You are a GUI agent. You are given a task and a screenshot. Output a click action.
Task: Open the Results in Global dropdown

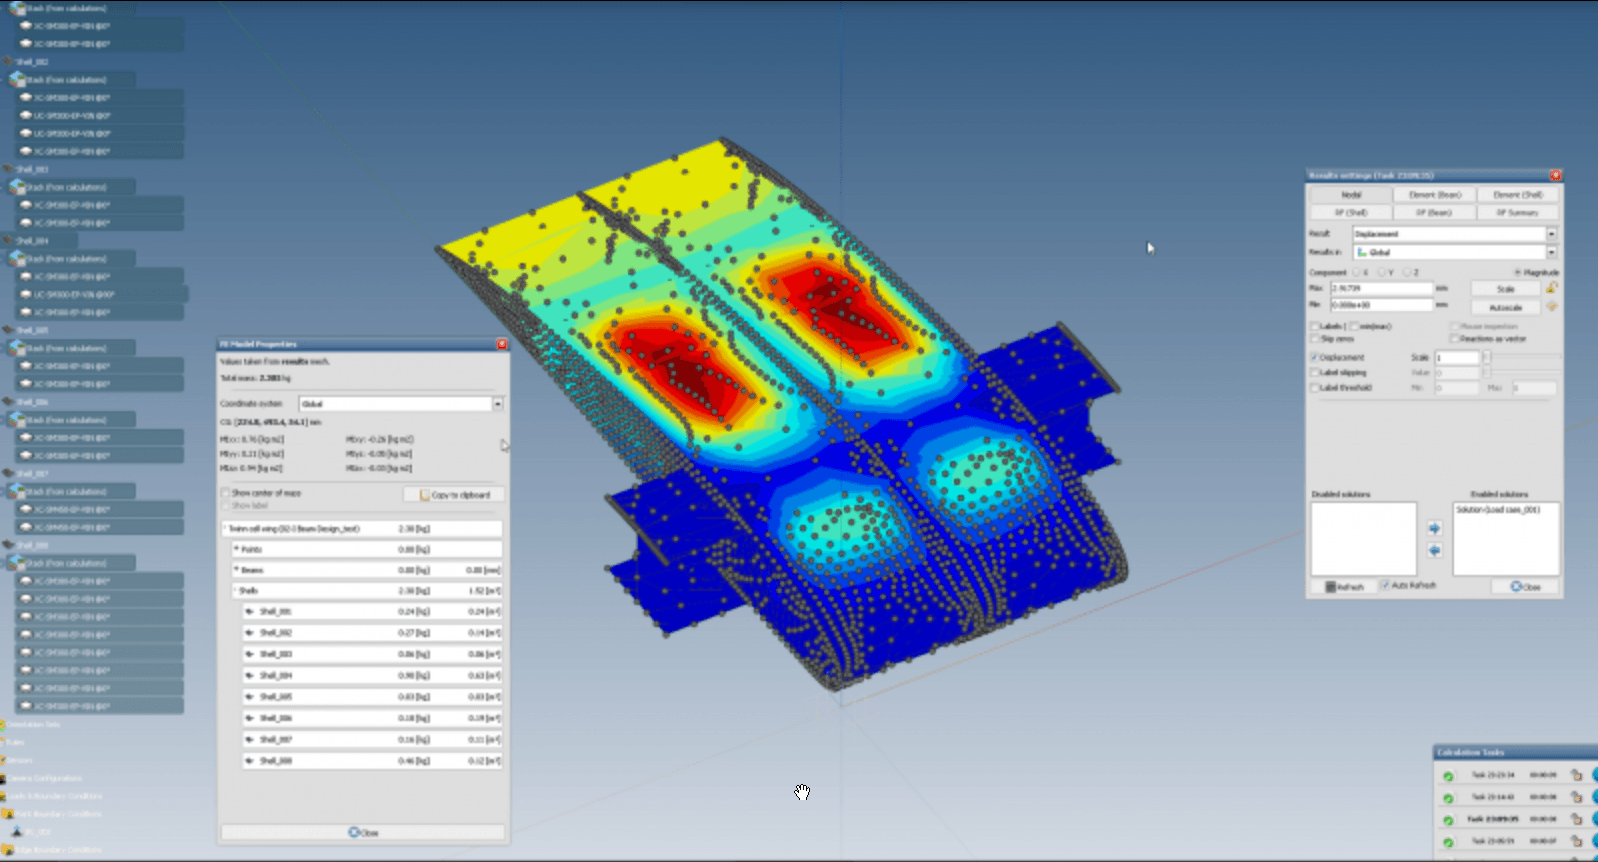tap(1551, 252)
